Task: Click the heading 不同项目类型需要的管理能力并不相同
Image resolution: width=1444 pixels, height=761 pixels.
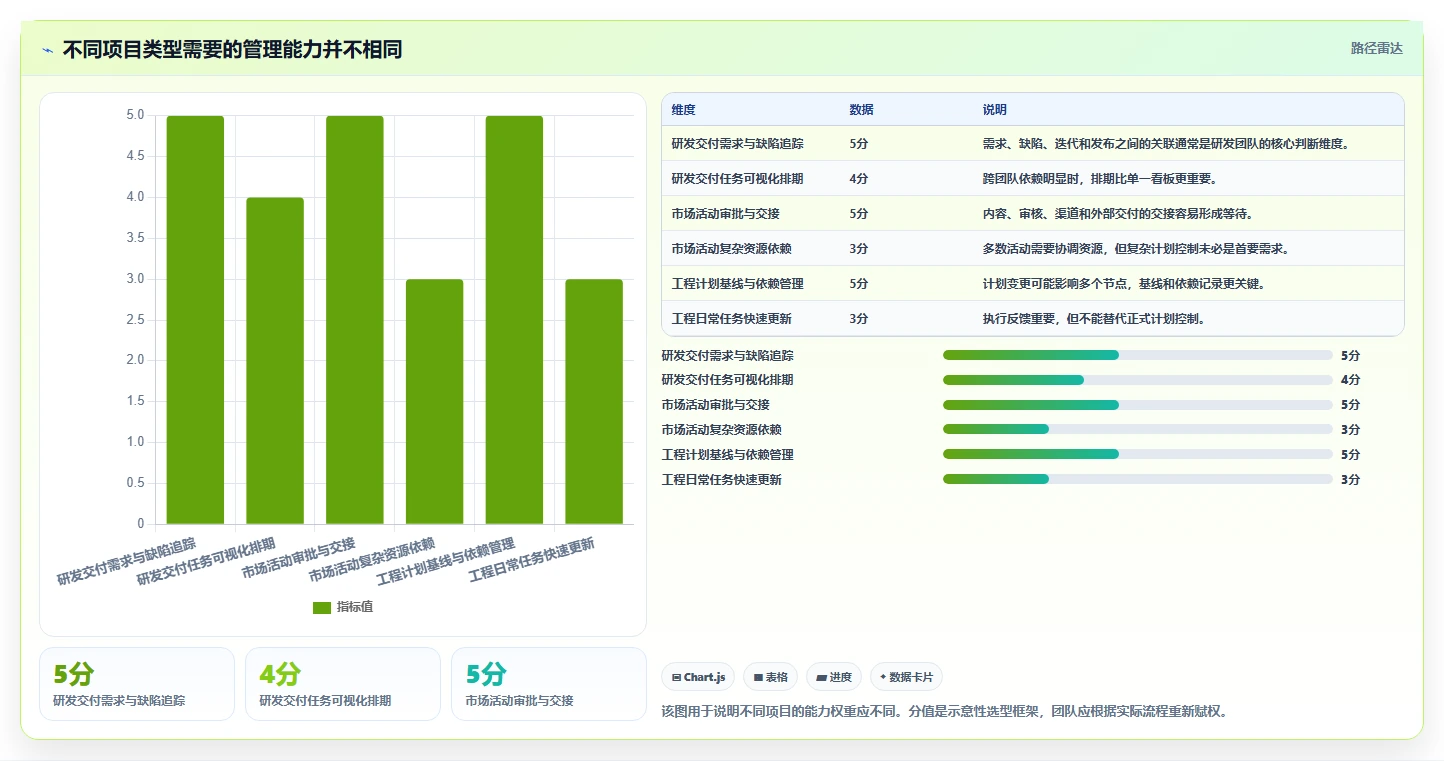Action: coord(232,49)
